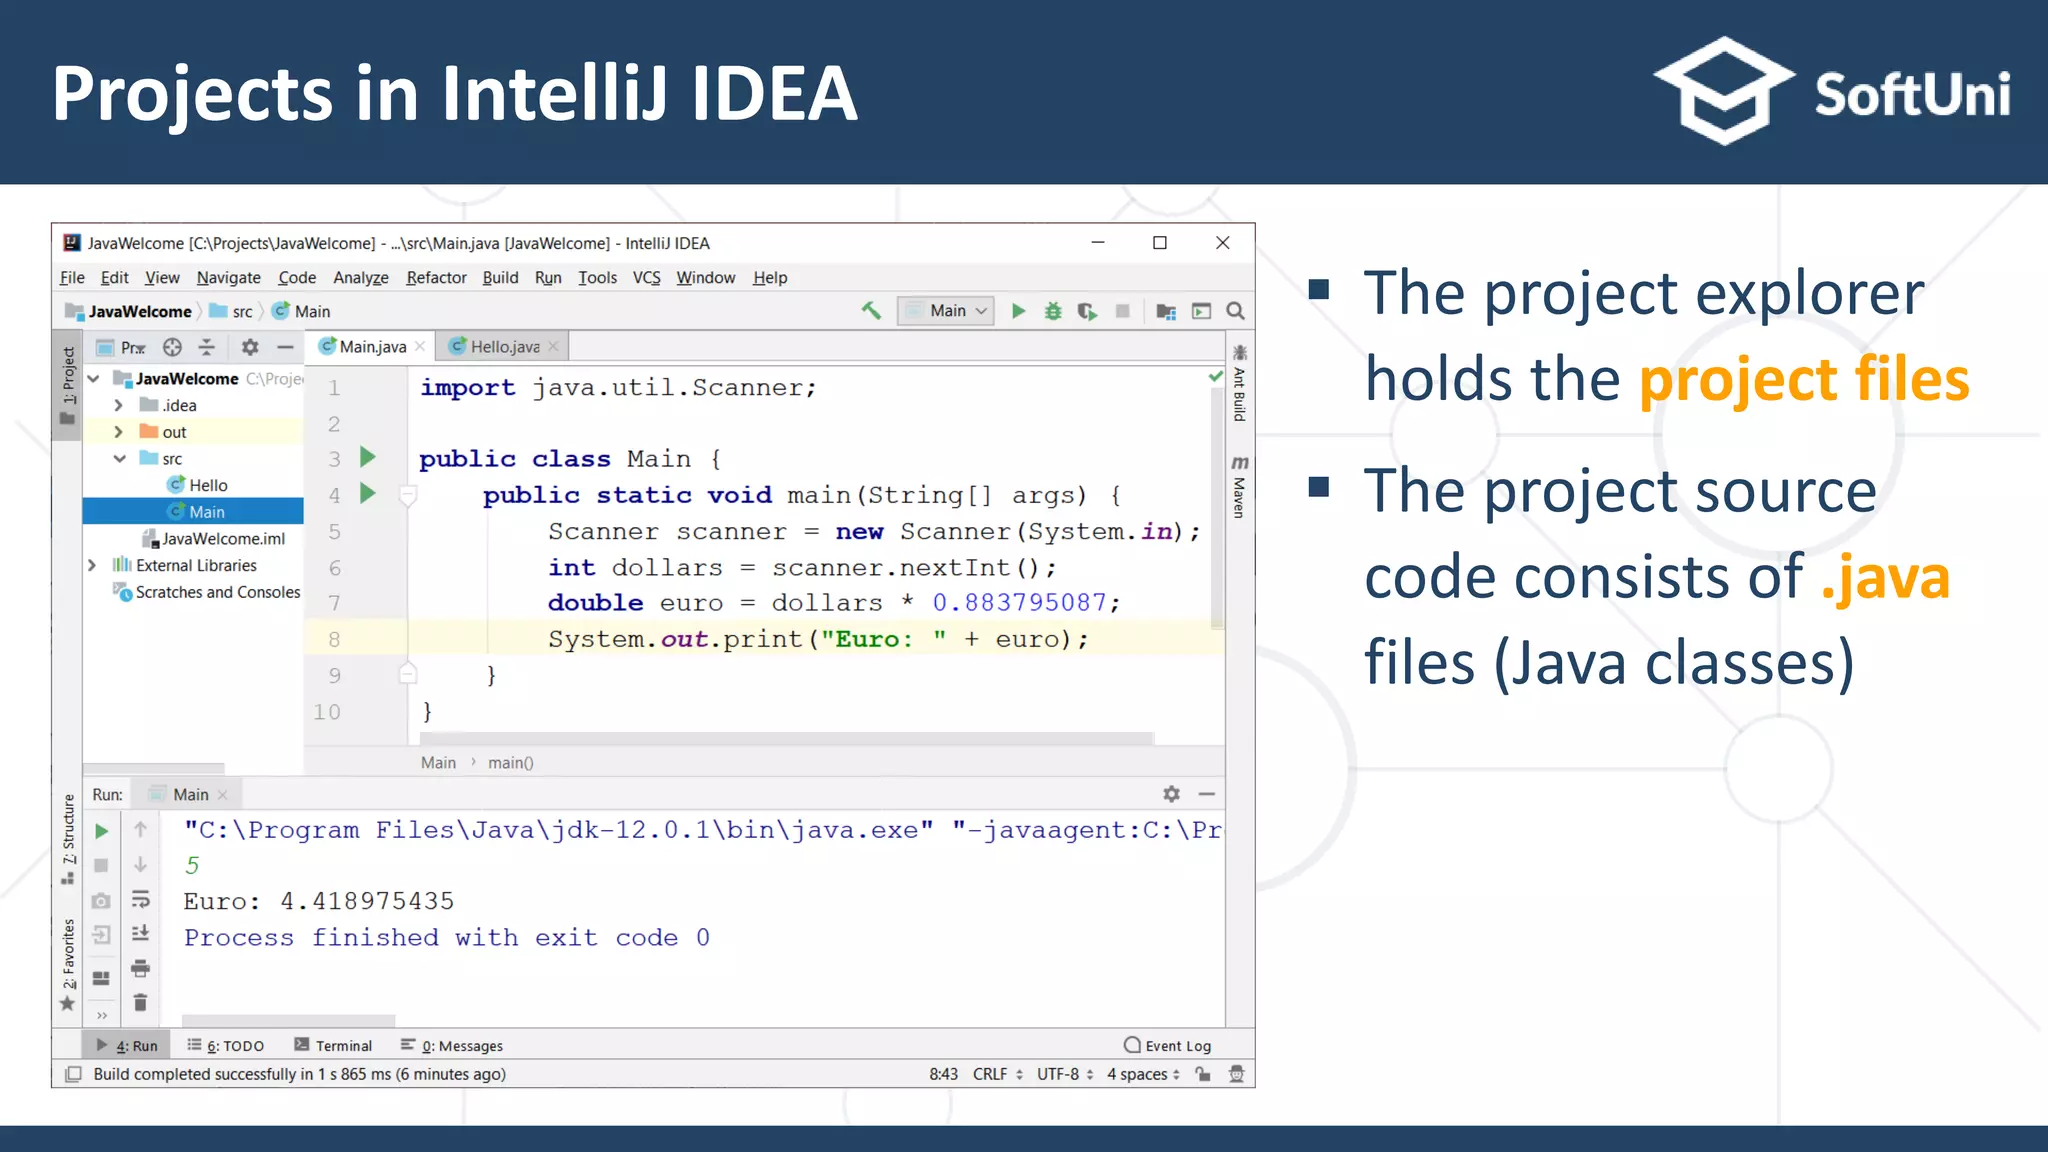The image size is (2048, 1152).
Task: Open the Build menu
Action: (500, 277)
